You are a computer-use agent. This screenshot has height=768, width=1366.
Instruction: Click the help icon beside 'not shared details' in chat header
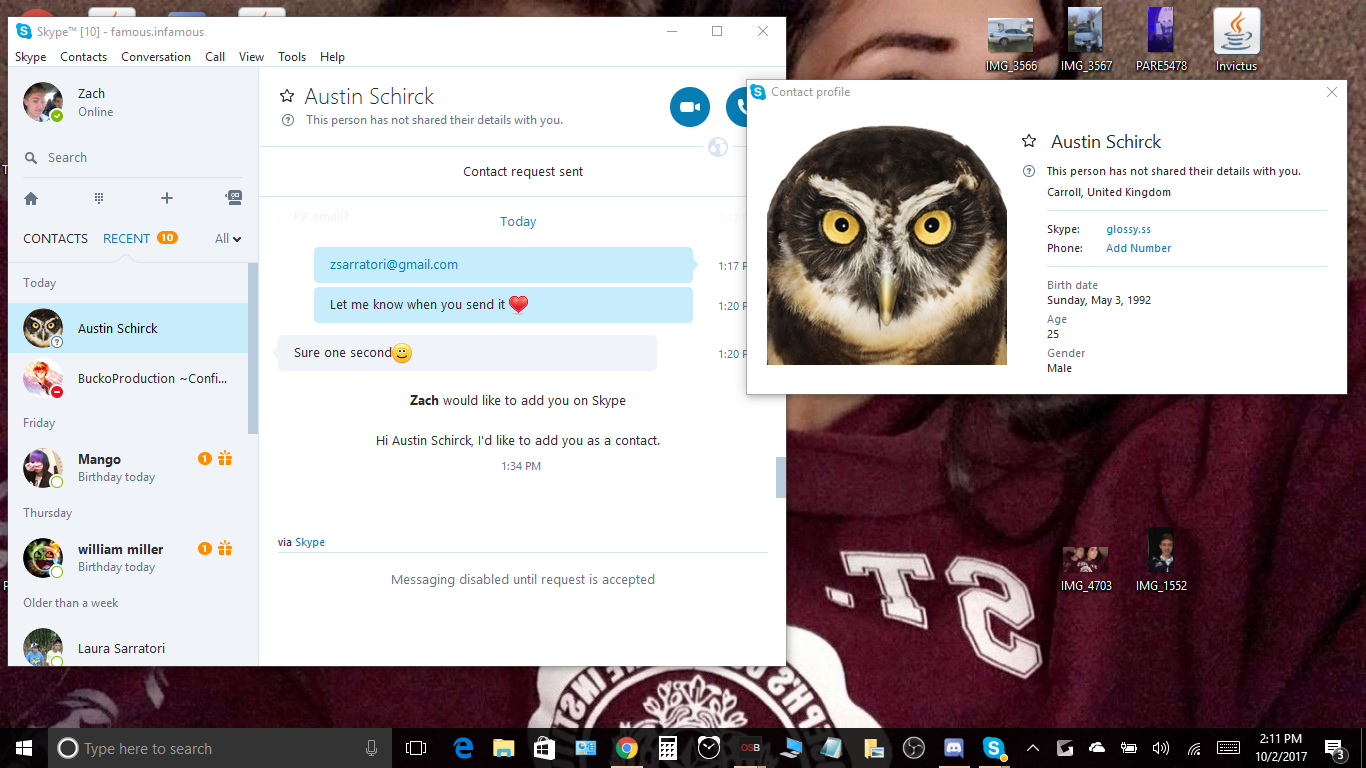click(288, 120)
